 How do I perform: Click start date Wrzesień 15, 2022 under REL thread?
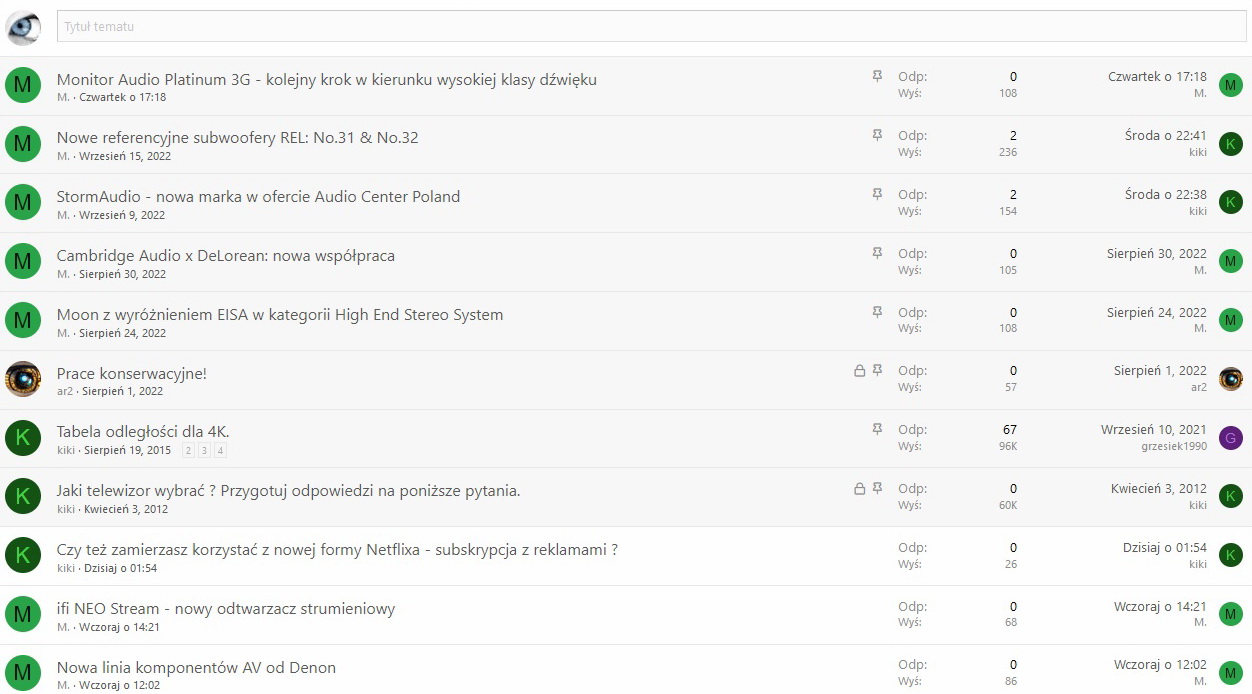(125, 156)
